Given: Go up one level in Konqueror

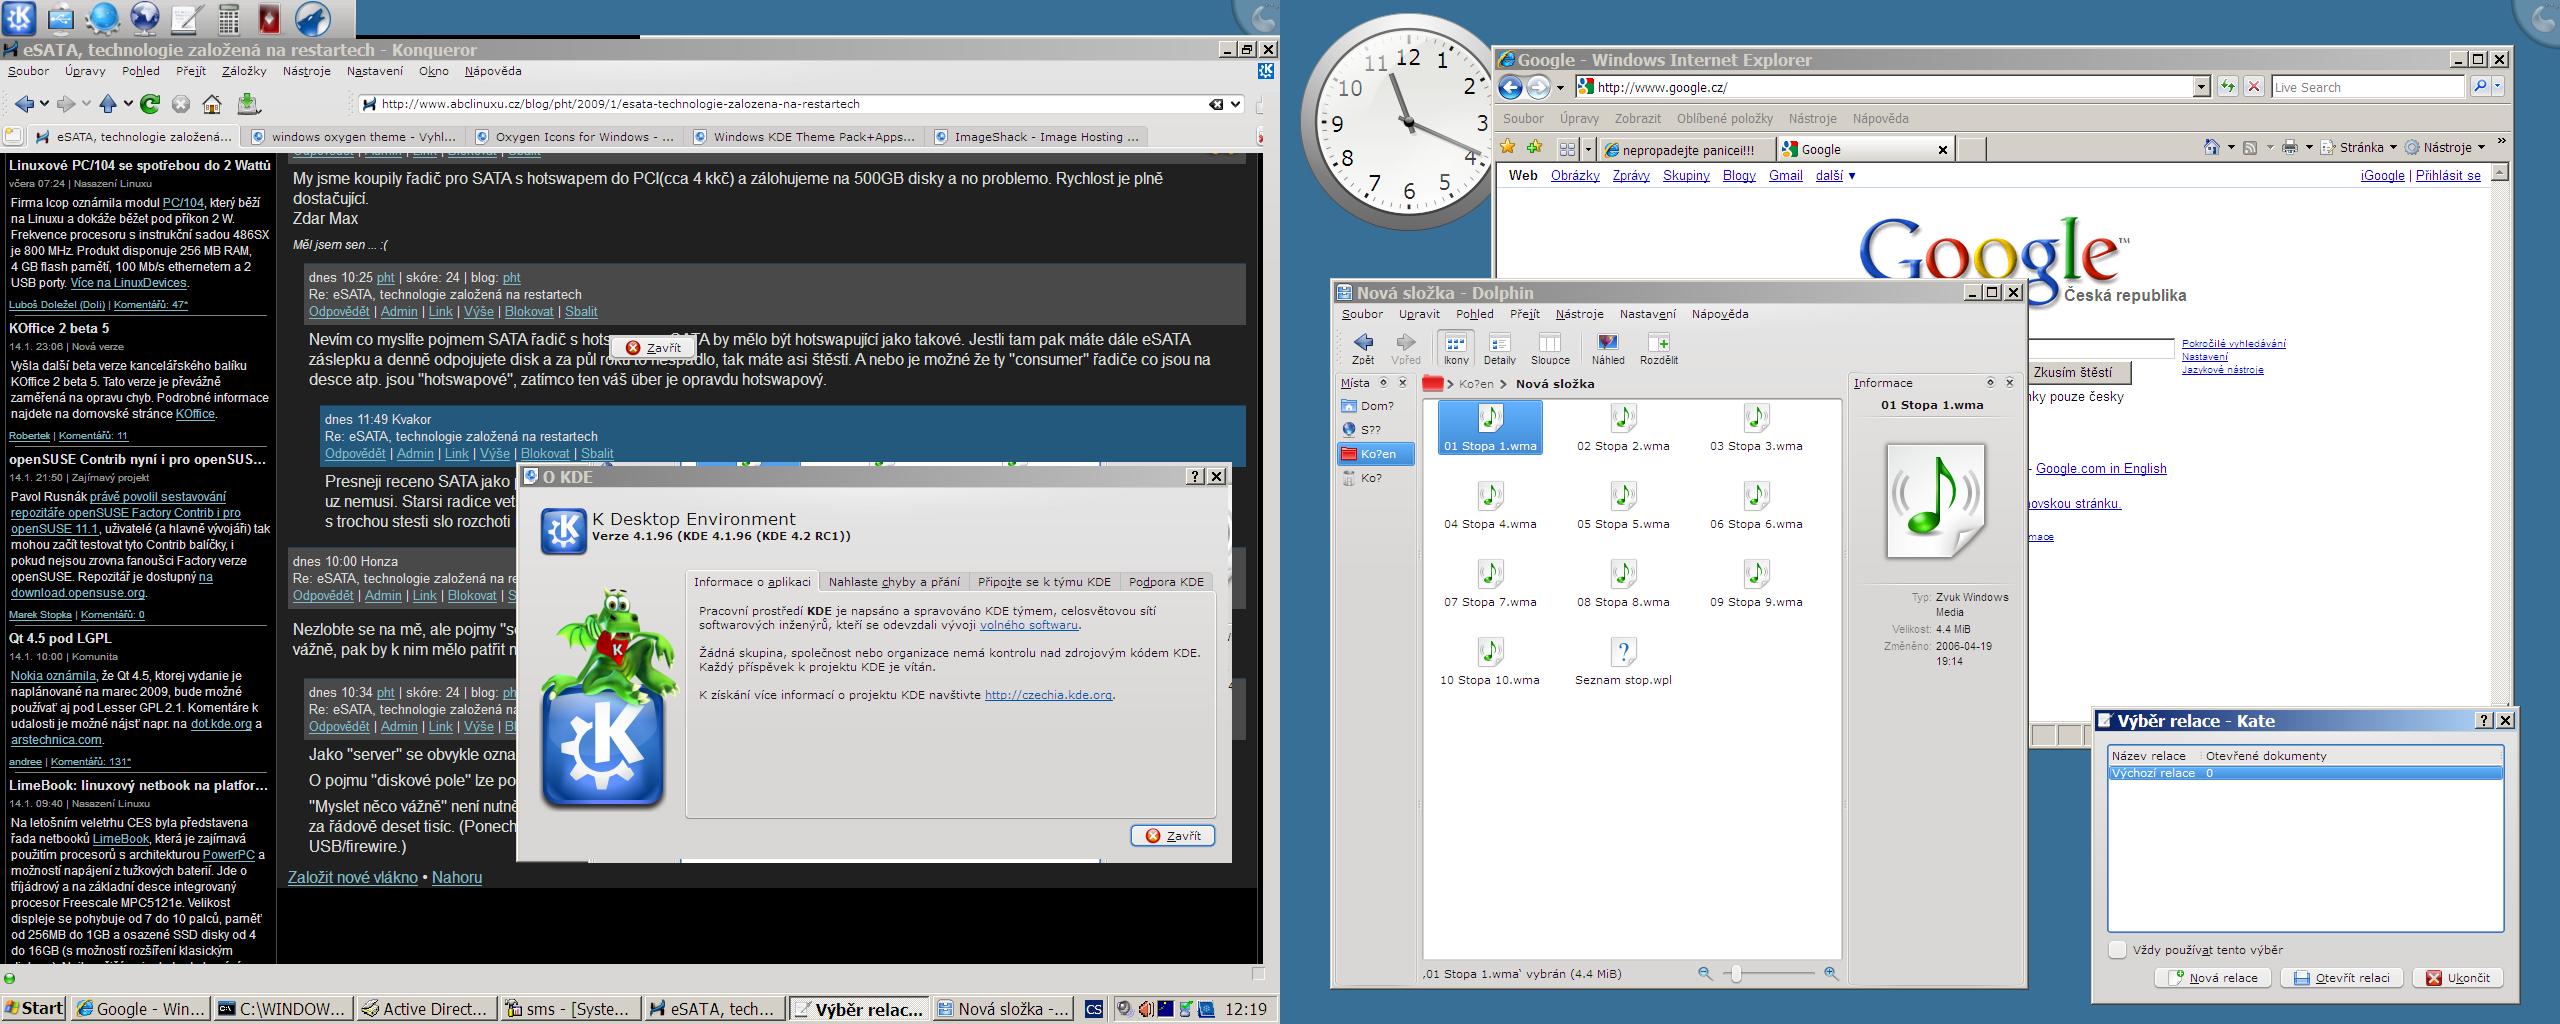Looking at the screenshot, I should coord(108,103).
